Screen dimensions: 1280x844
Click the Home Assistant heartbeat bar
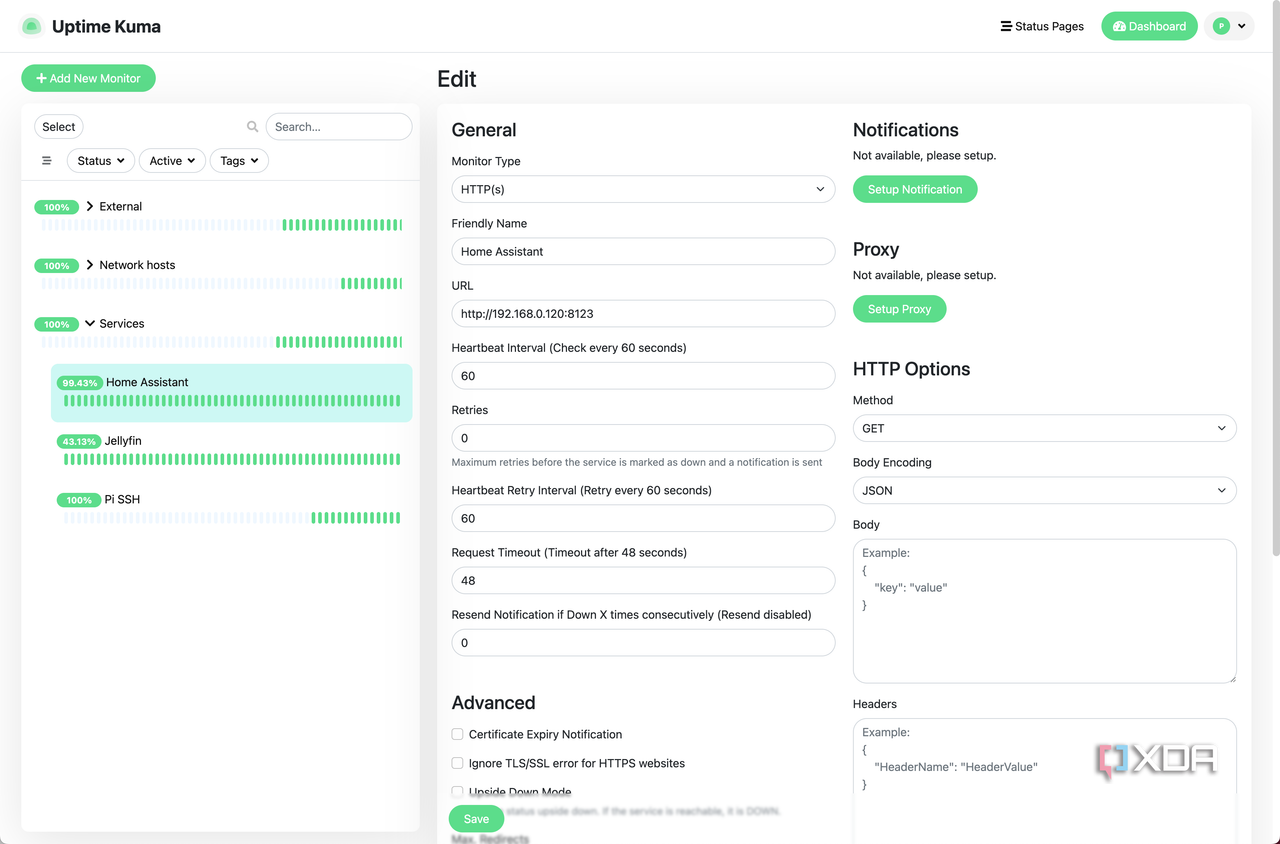click(232, 401)
